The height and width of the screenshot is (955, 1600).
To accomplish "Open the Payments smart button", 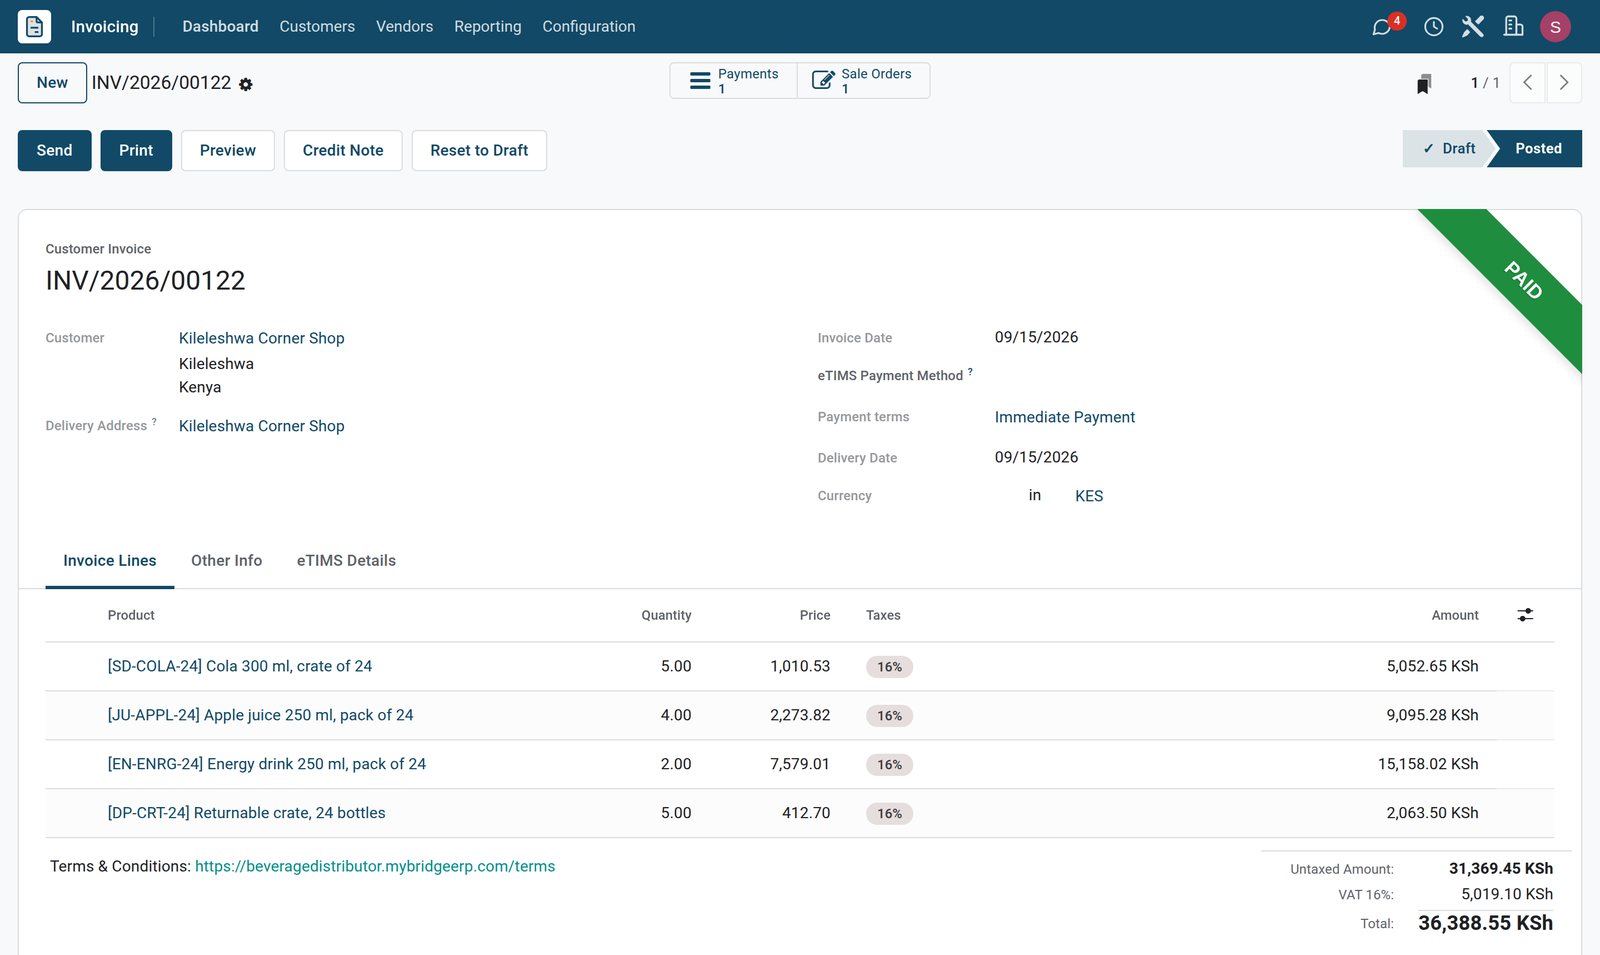I will pyautogui.click(x=733, y=81).
